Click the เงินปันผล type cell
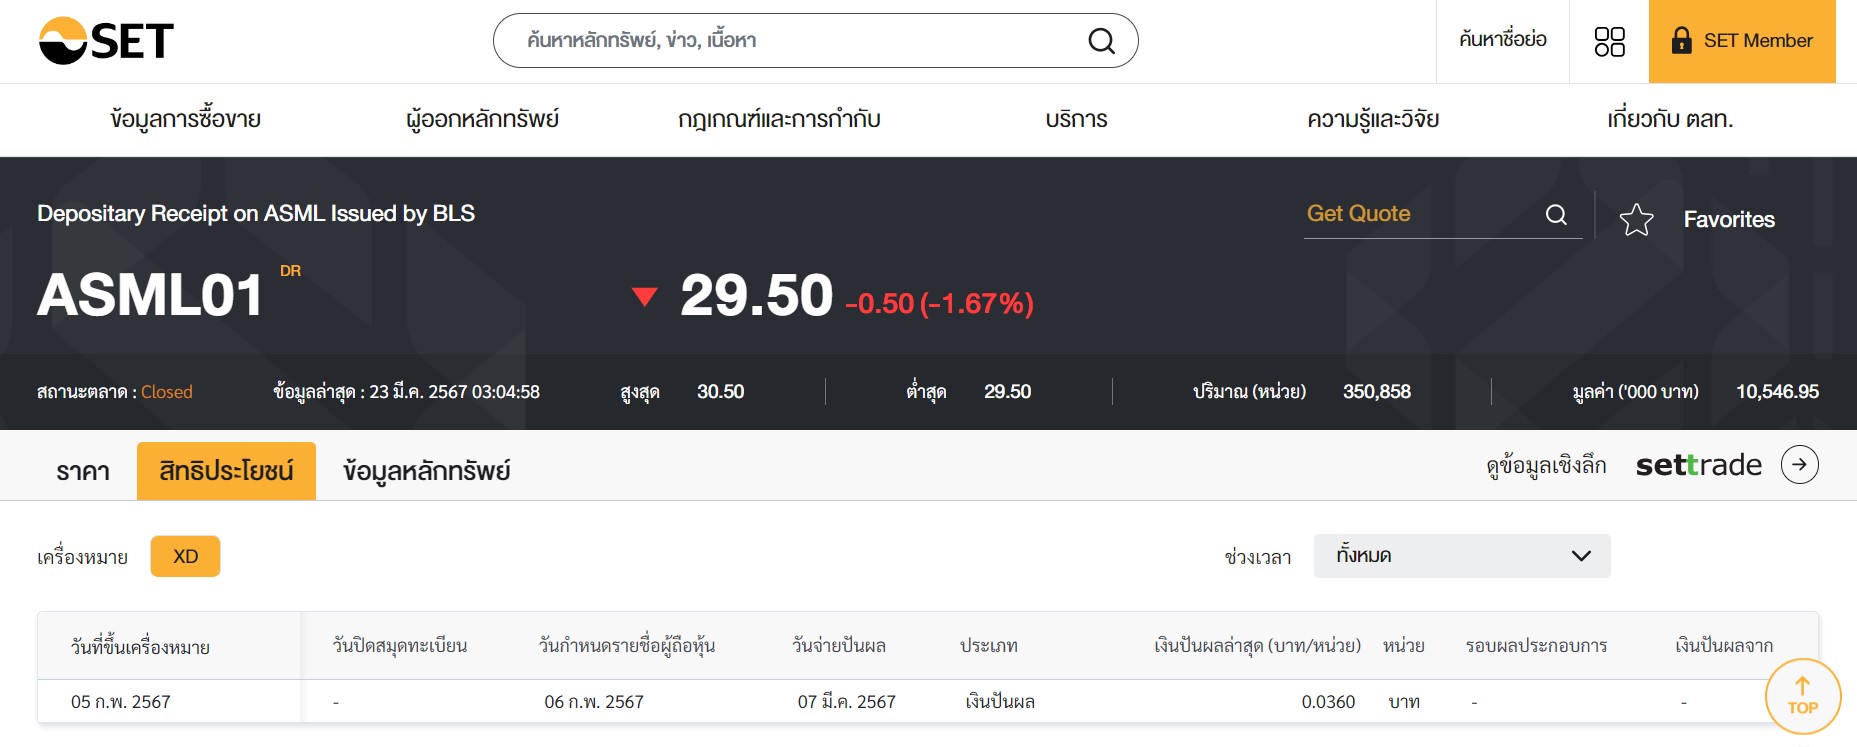 tap(1000, 702)
